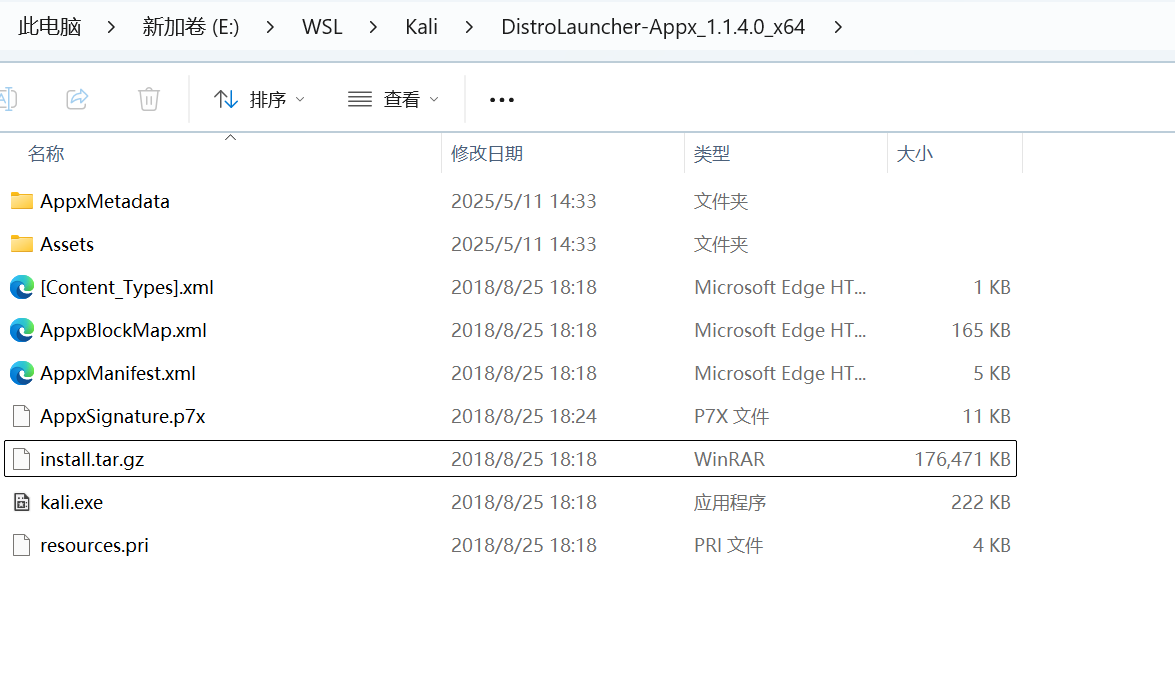1175x687 pixels.
Task: Click 应用程序 type of kali.exe
Action: [729, 503]
